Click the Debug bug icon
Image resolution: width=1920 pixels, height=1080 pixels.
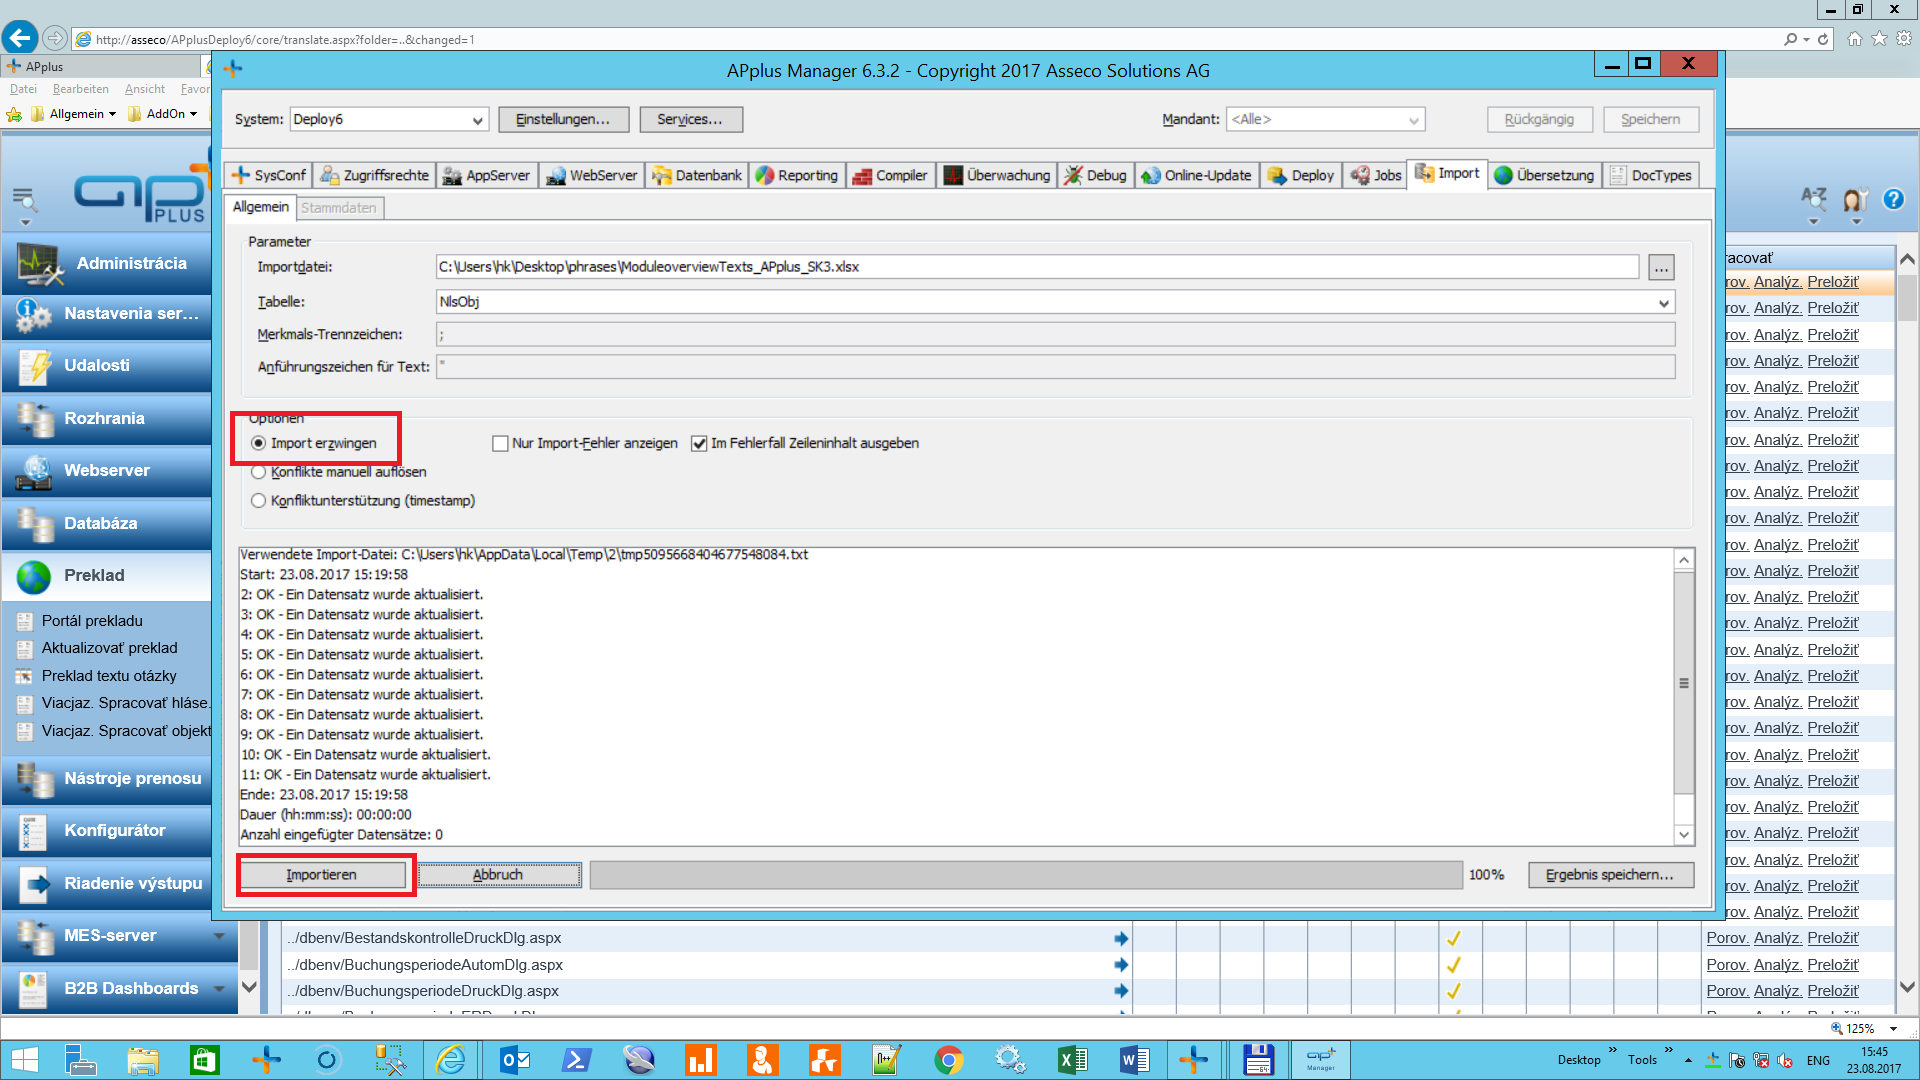point(1073,176)
